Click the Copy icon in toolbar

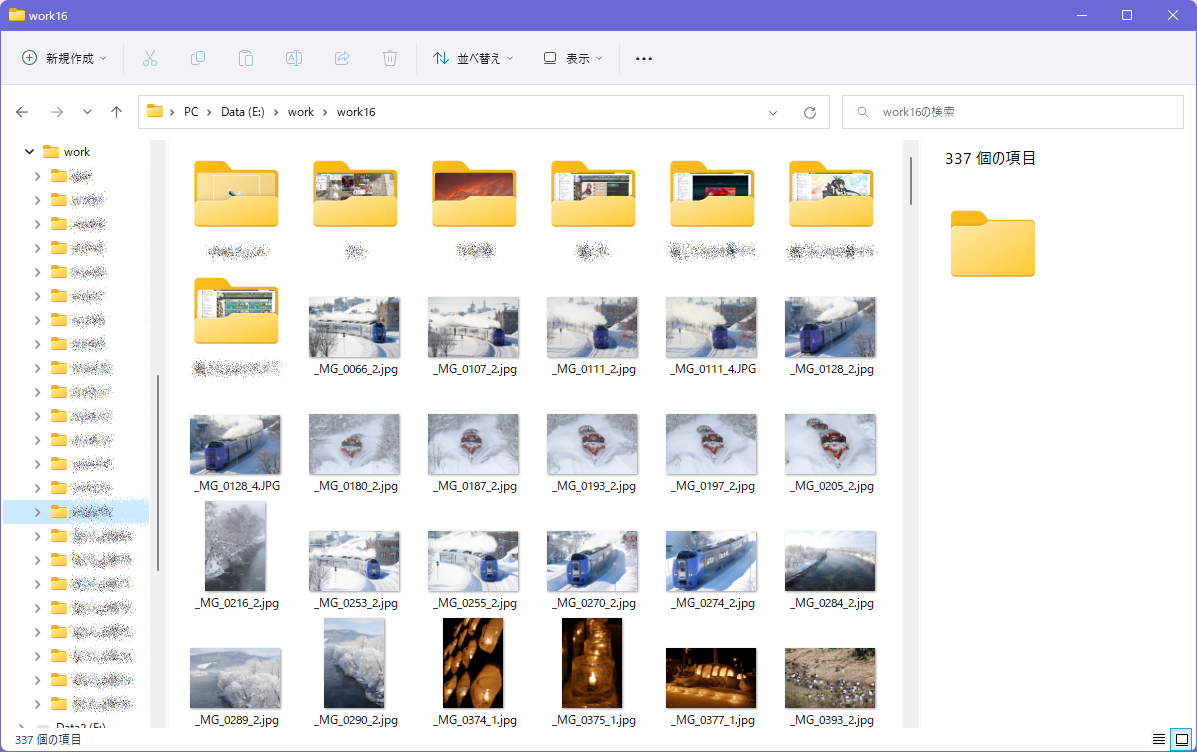click(198, 58)
